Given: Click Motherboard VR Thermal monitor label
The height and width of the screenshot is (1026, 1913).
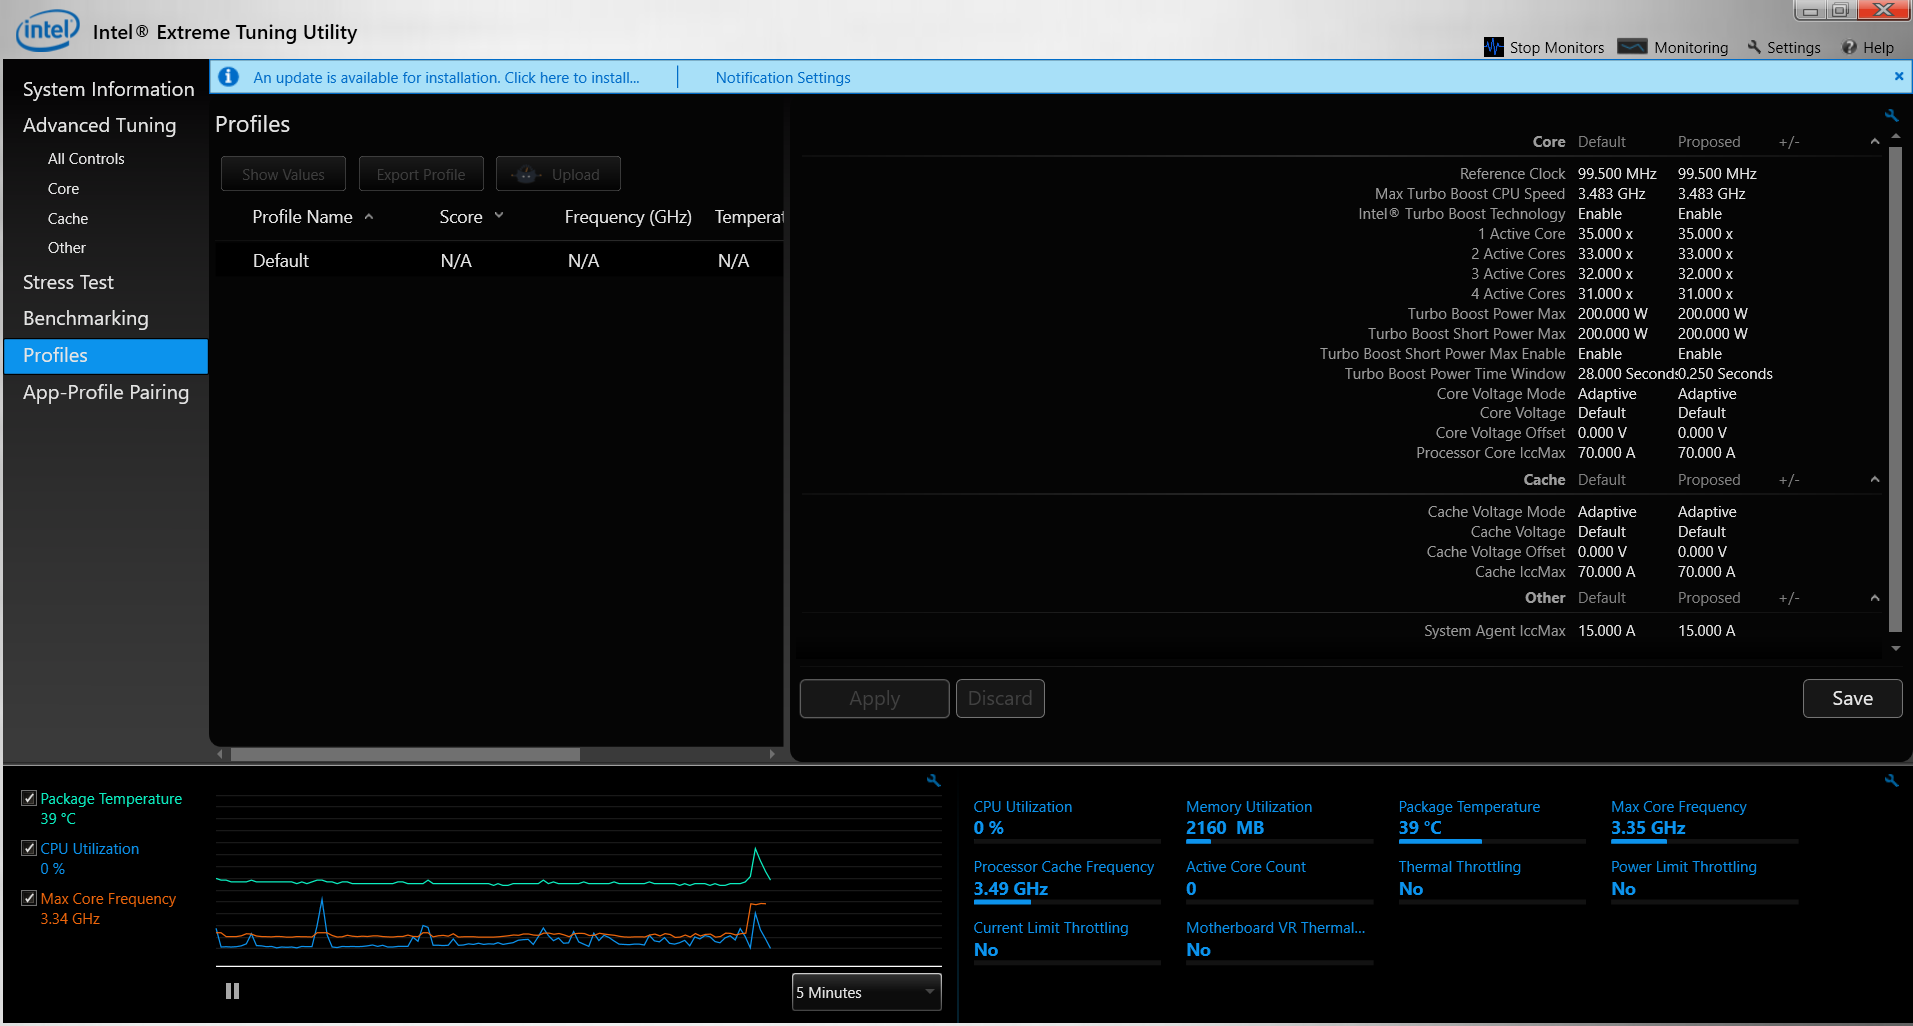Looking at the screenshot, I should coord(1275,928).
